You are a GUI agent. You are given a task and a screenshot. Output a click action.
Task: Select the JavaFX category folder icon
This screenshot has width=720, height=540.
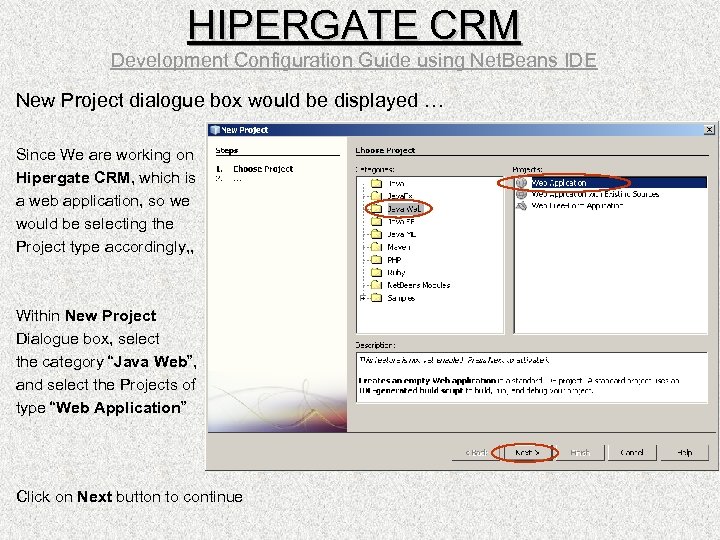pos(377,196)
